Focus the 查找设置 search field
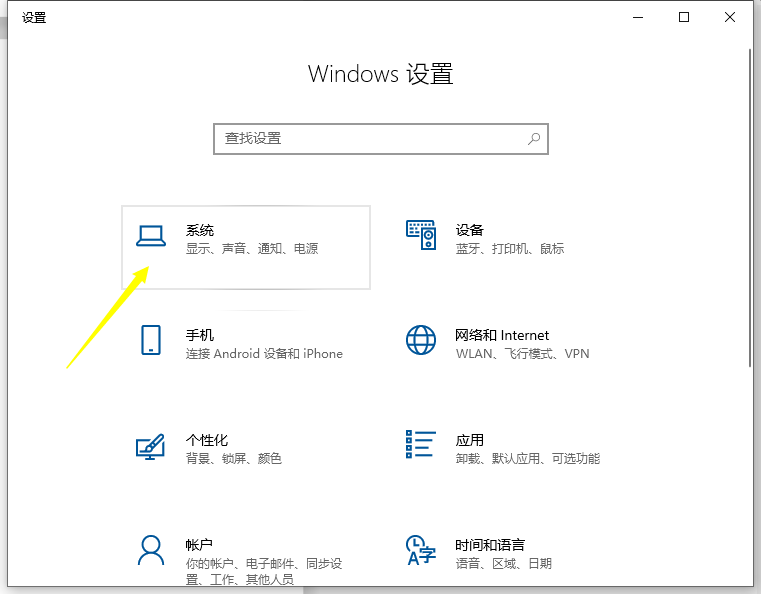The height and width of the screenshot is (594, 761). click(370, 139)
